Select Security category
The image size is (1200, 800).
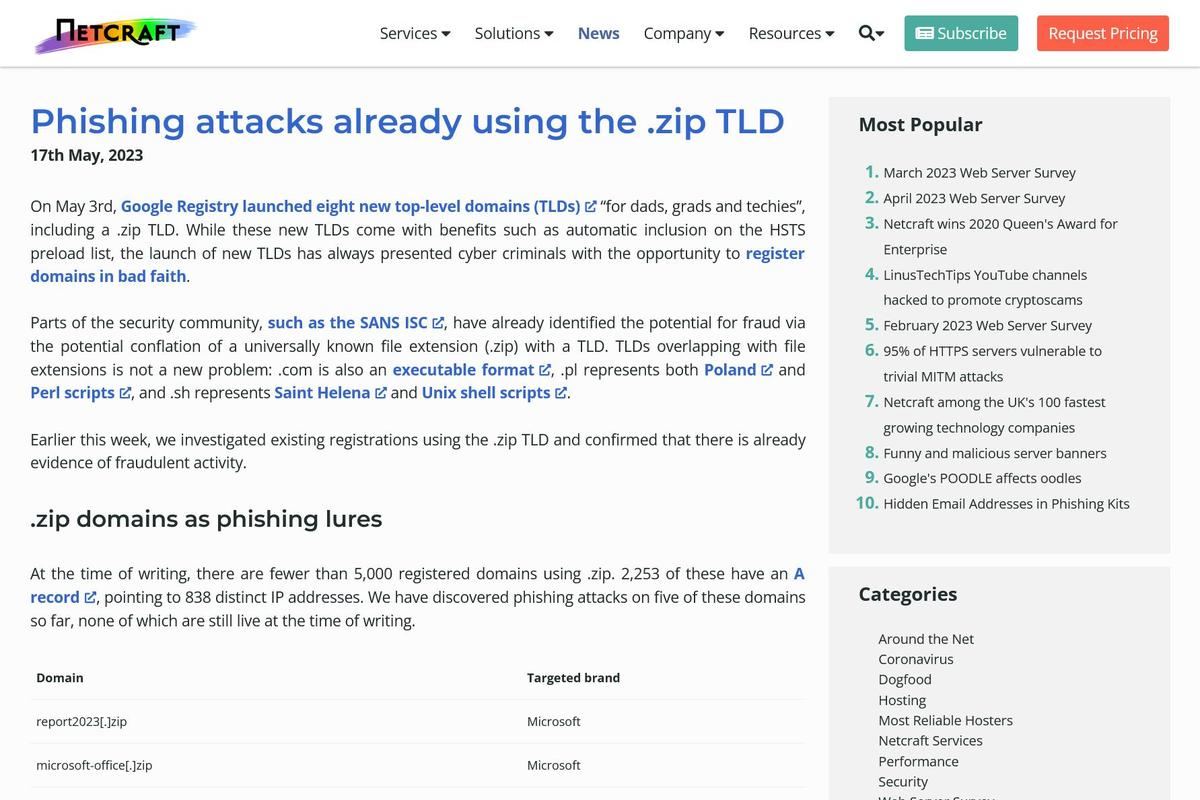[x=903, y=782]
